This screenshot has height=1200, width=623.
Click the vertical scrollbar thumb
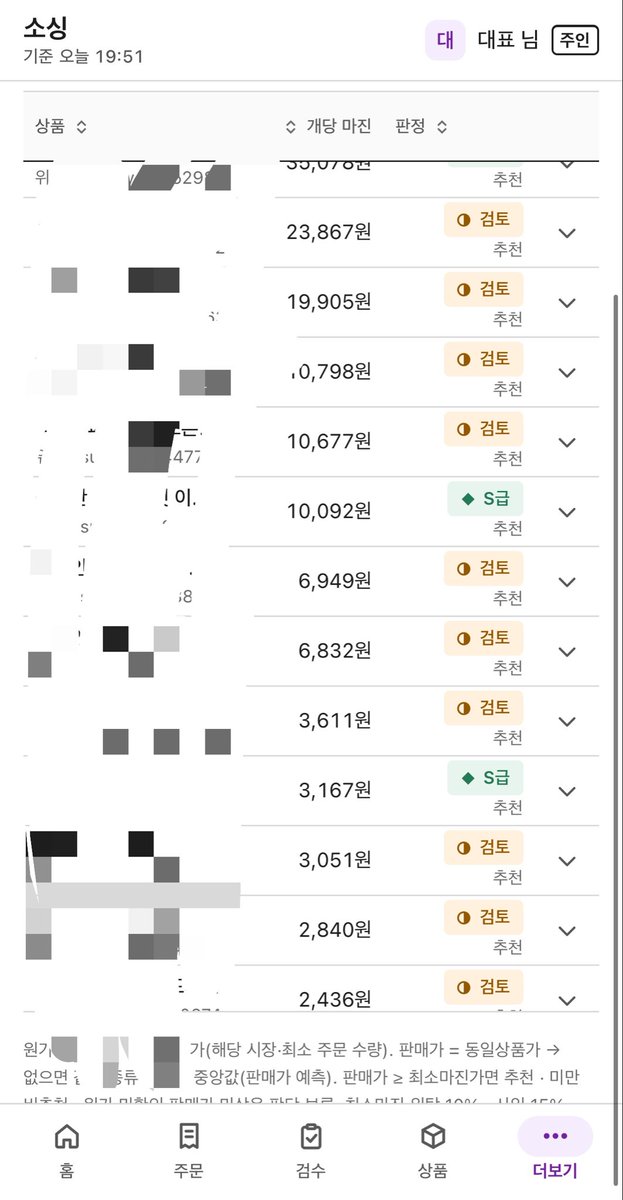617,640
